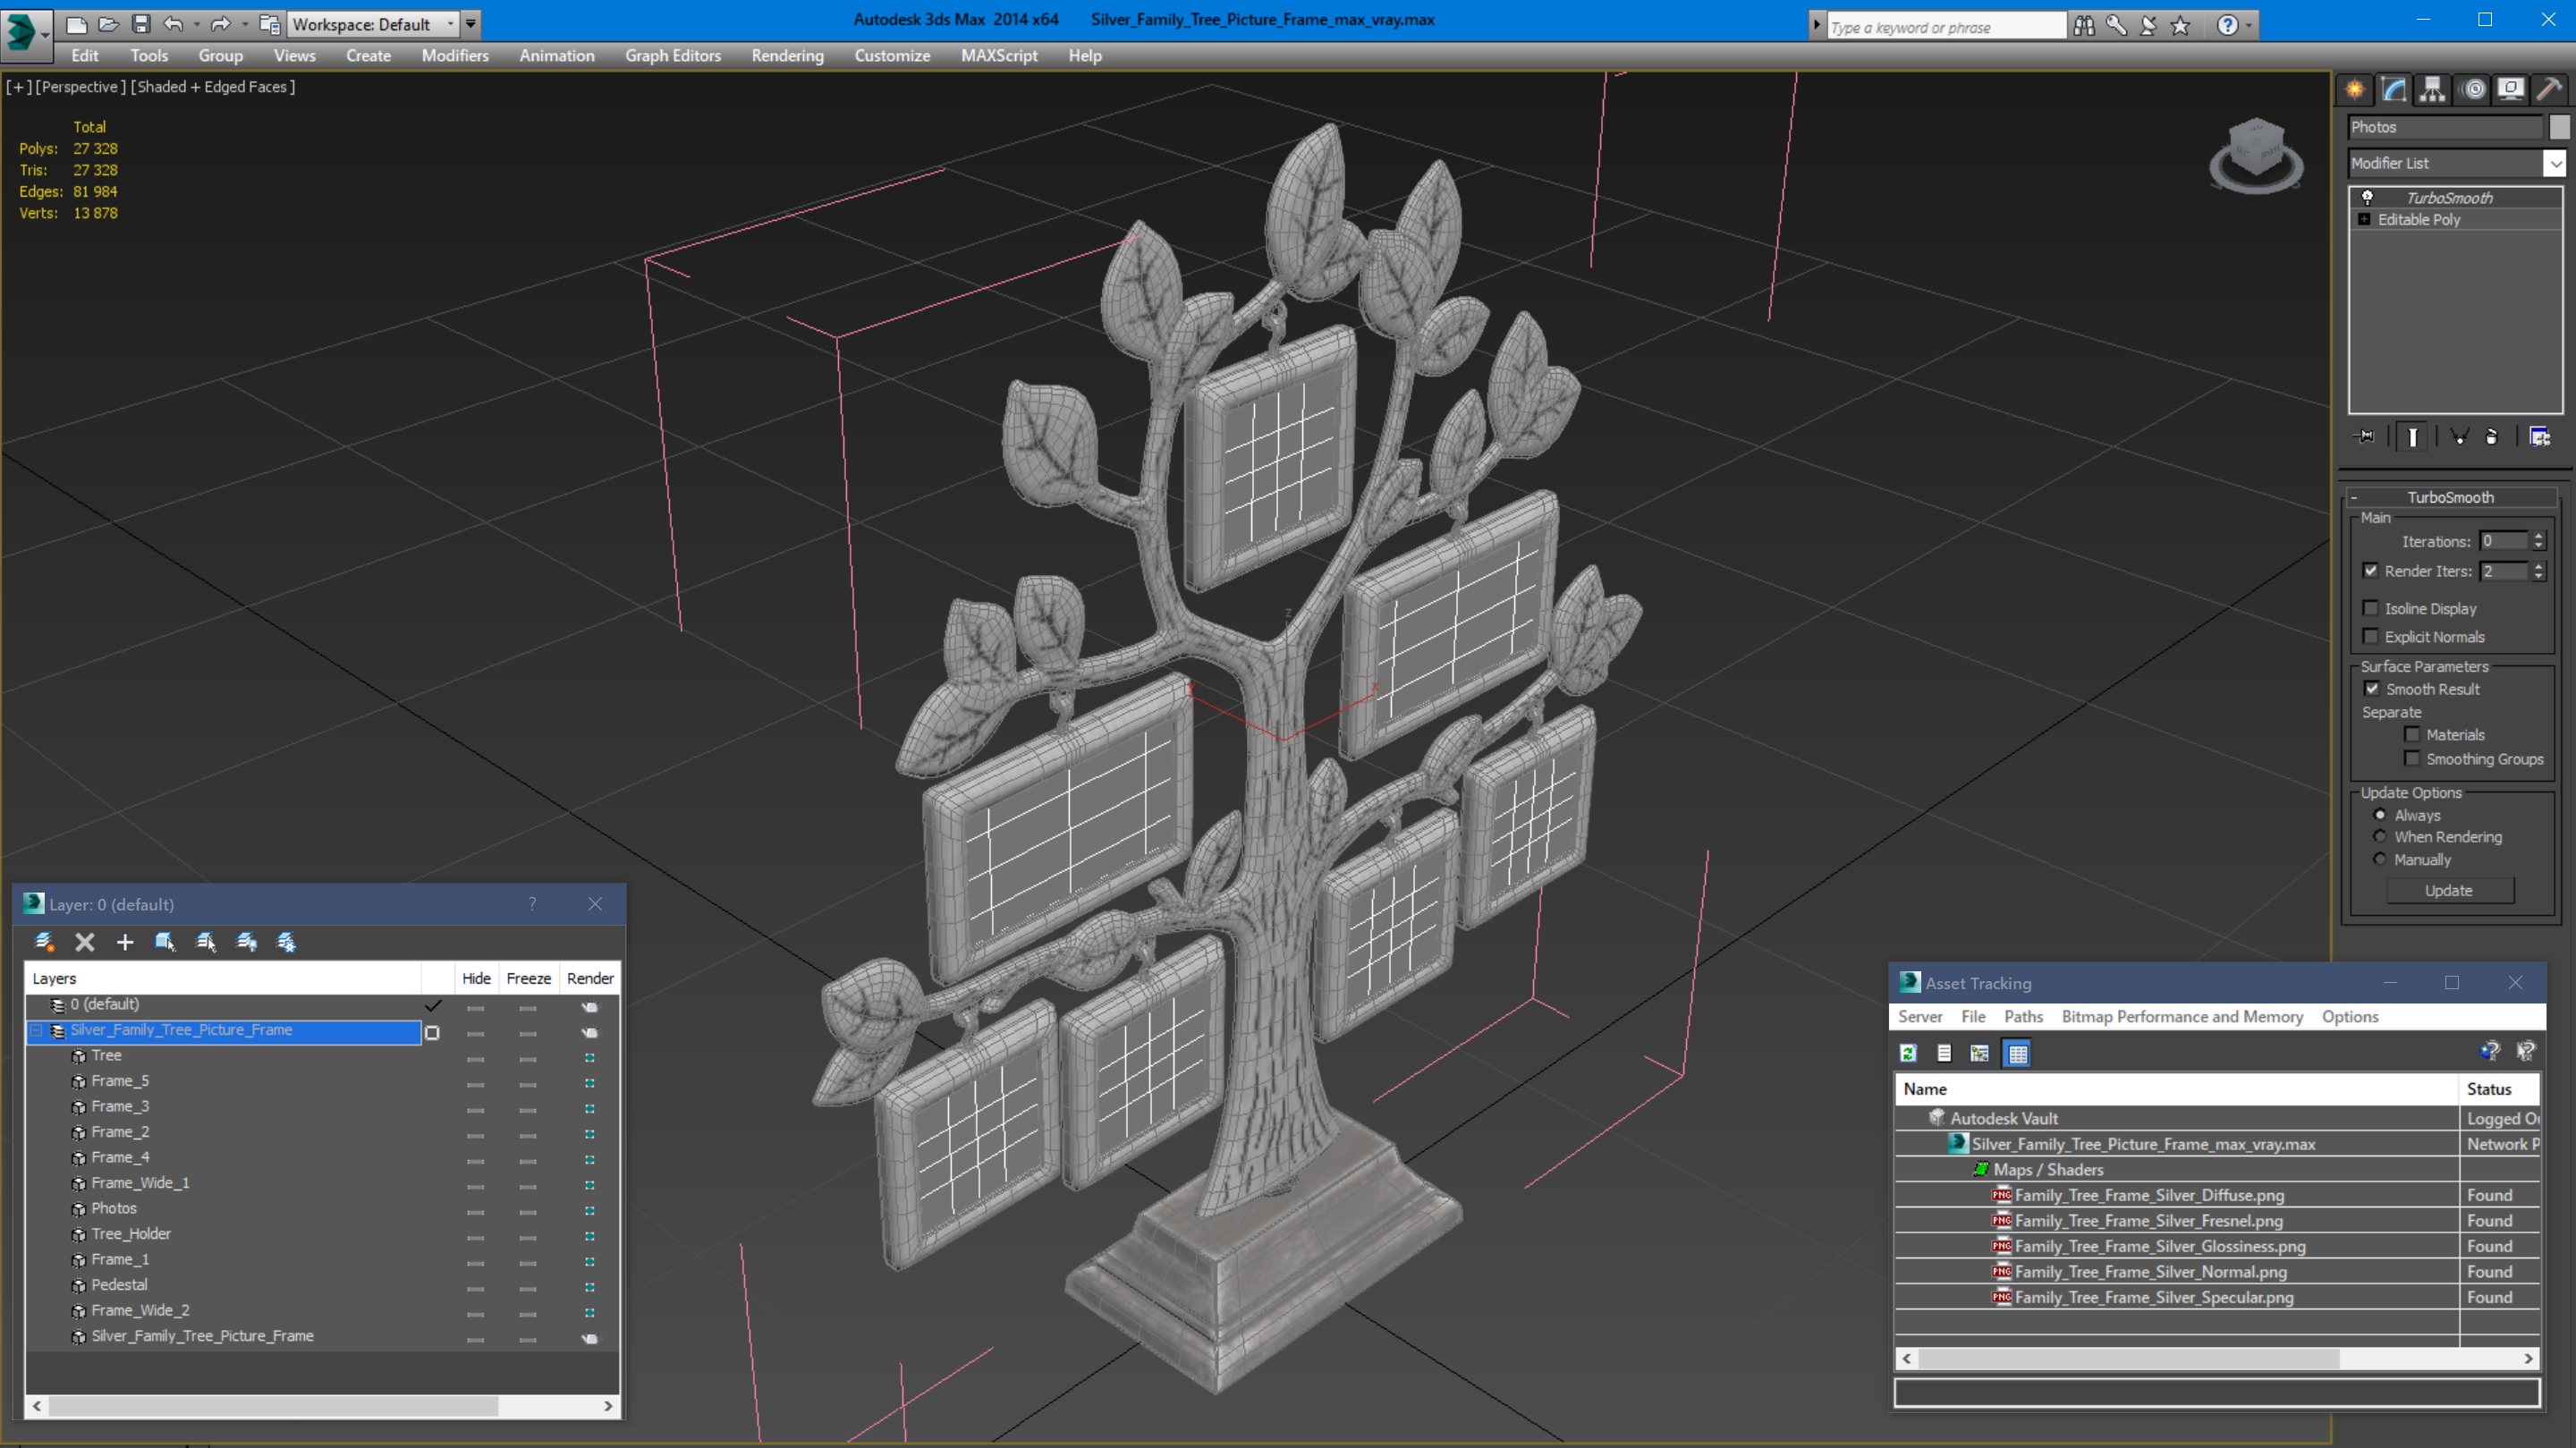Click Hide/Unhide All Layers icon
This screenshot has width=2576, height=1448.
tap(246, 942)
